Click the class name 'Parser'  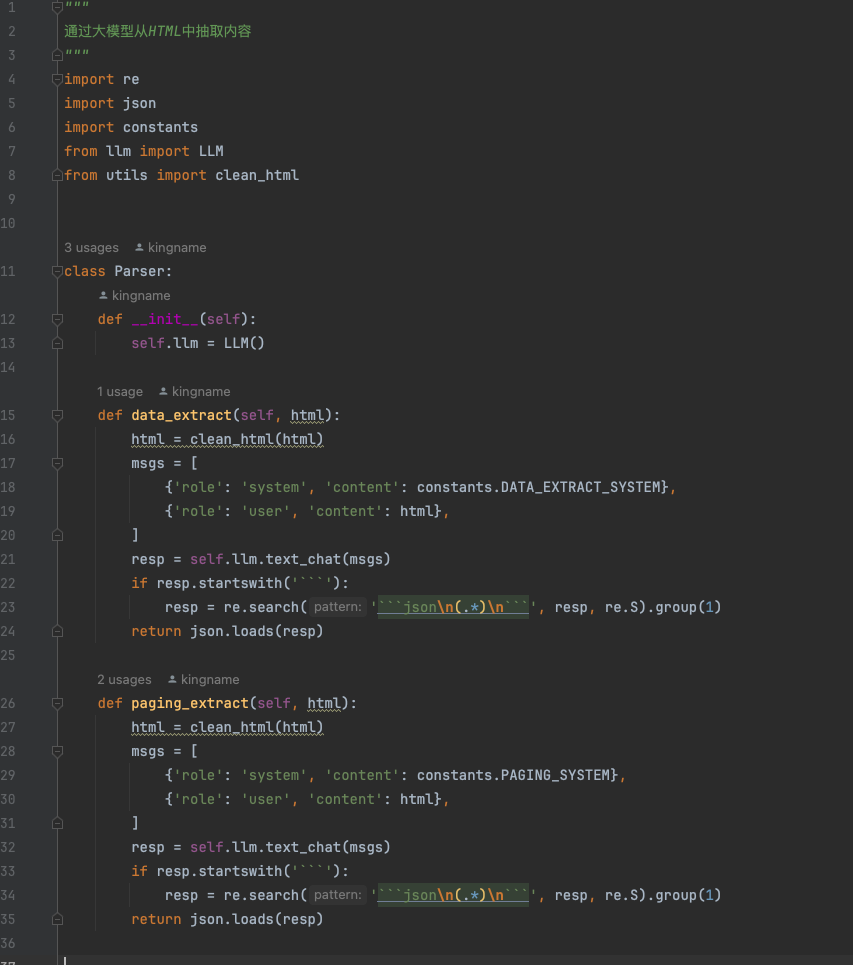140,271
